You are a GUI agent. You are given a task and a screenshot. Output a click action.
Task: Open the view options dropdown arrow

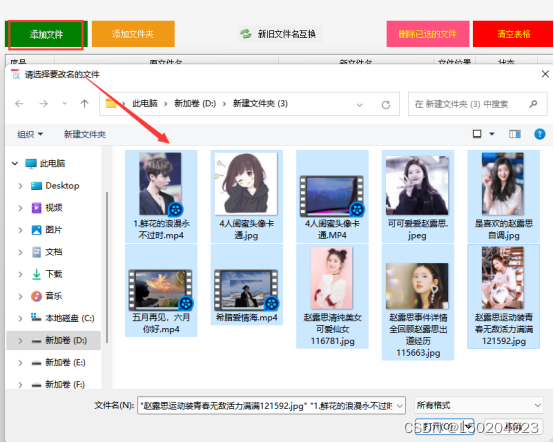click(x=491, y=134)
